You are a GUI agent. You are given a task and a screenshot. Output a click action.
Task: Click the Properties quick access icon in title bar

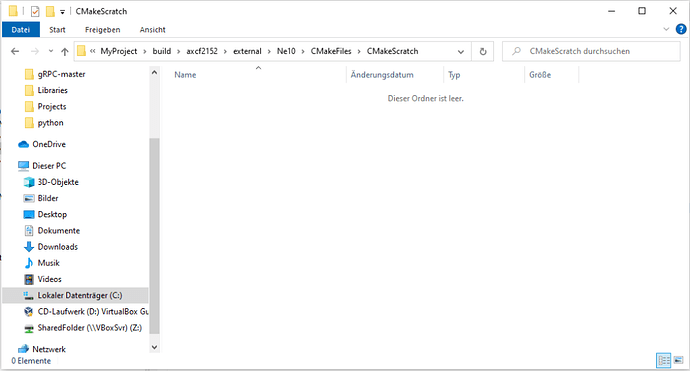click(35, 11)
